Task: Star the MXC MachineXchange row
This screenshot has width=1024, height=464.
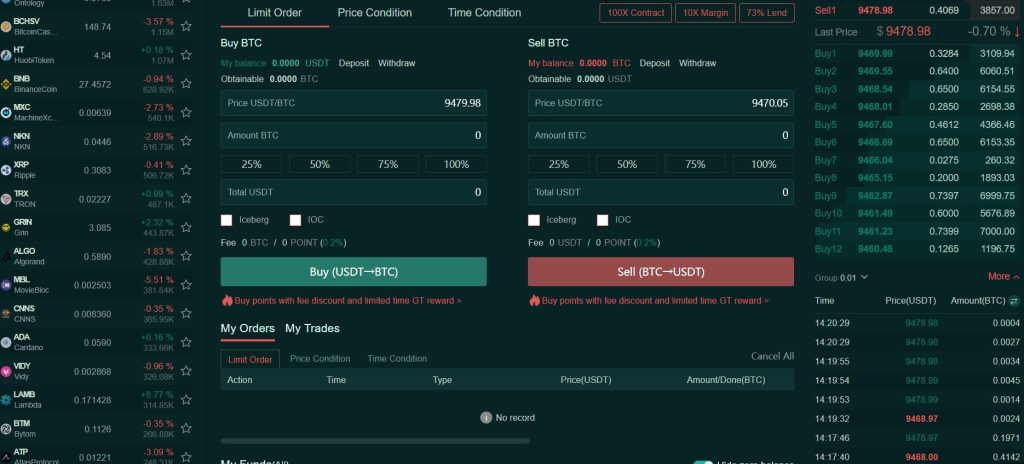Action: (186, 112)
